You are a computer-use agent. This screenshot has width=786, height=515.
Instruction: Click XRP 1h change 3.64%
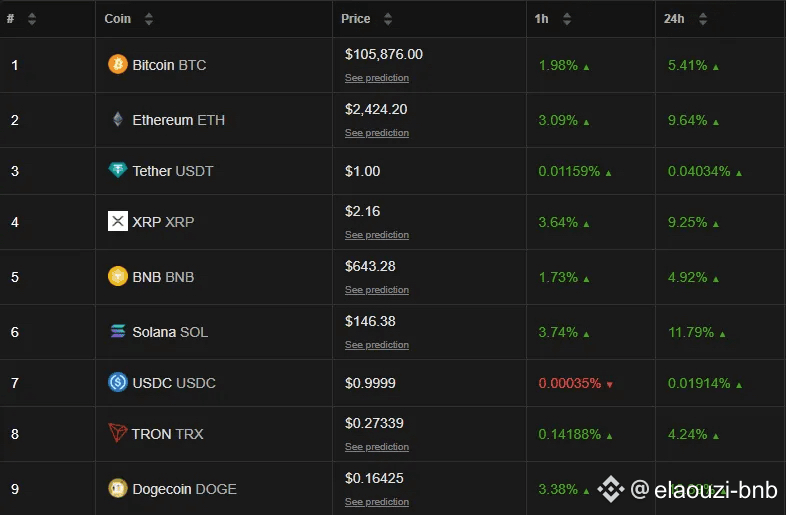click(x=558, y=222)
